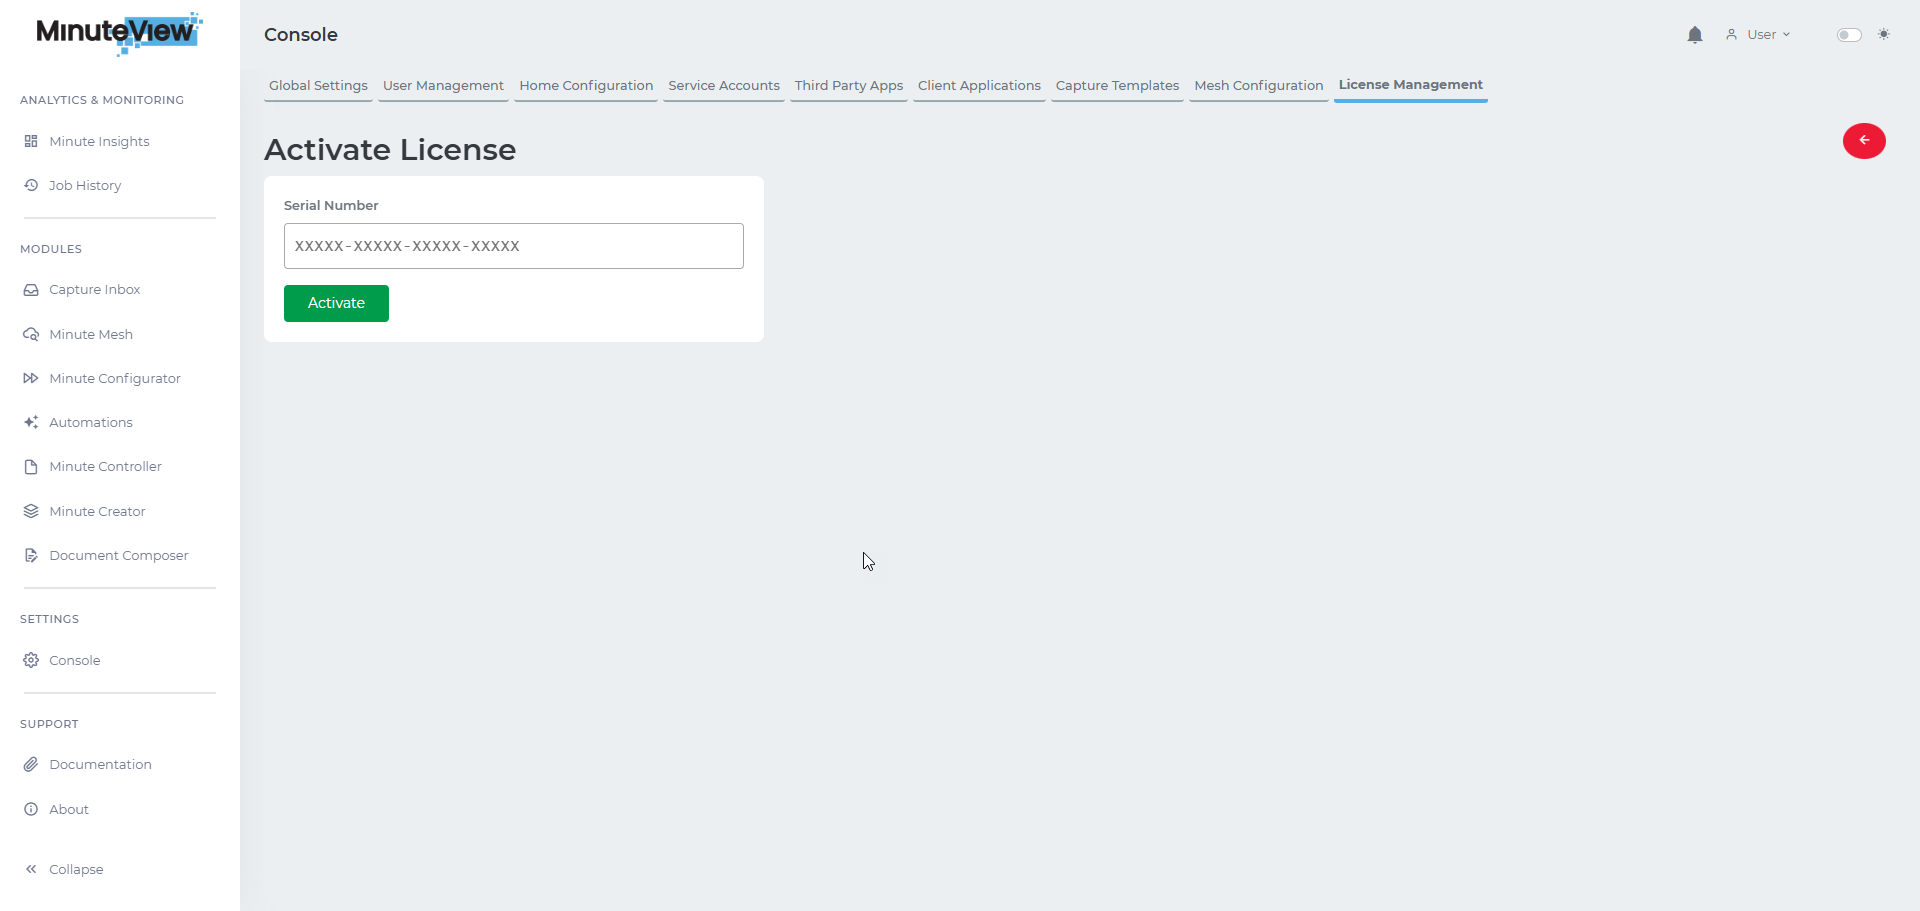
Task: Open notifications bell
Action: pyautogui.click(x=1695, y=35)
